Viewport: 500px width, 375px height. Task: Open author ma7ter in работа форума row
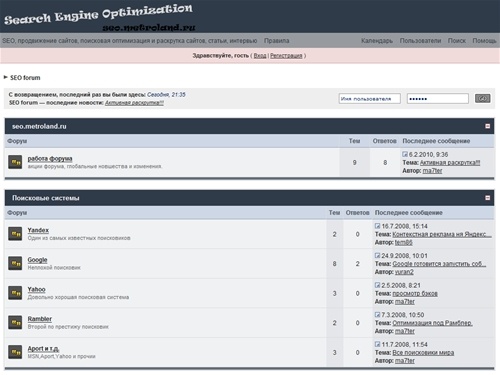point(432,171)
